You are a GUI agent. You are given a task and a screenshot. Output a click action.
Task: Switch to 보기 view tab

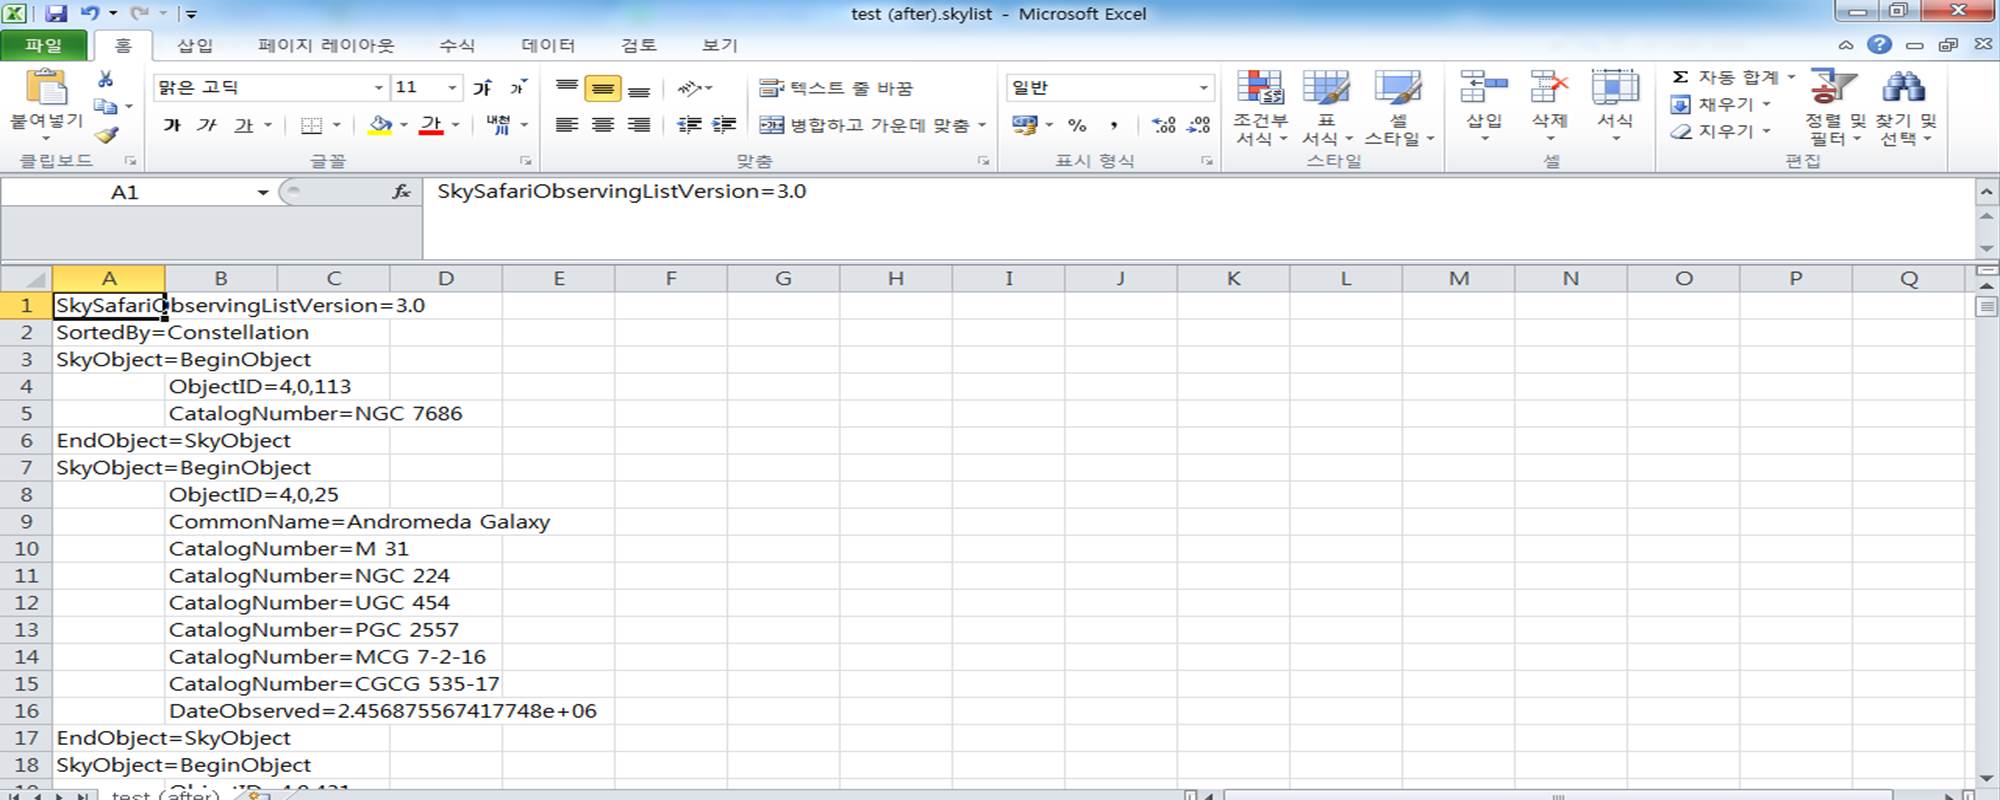[x=720, y=45]
